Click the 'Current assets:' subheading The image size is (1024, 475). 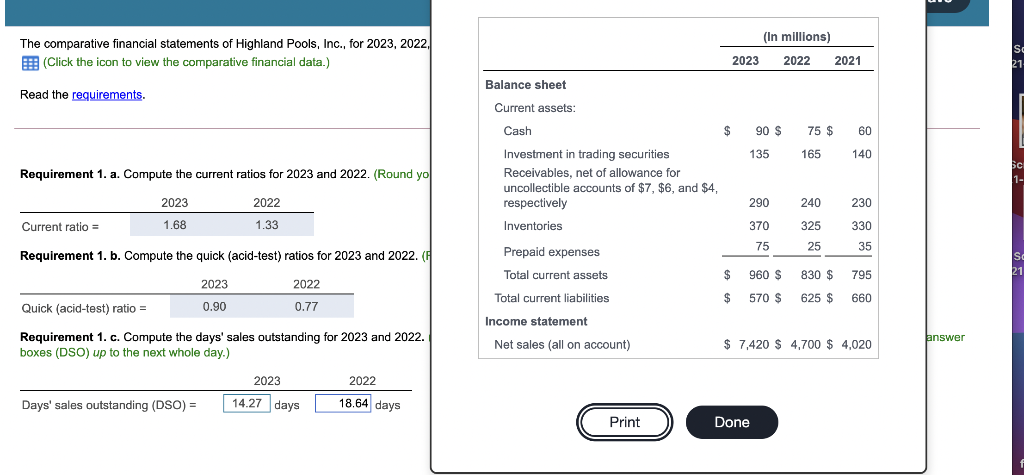tap(535, 108)
